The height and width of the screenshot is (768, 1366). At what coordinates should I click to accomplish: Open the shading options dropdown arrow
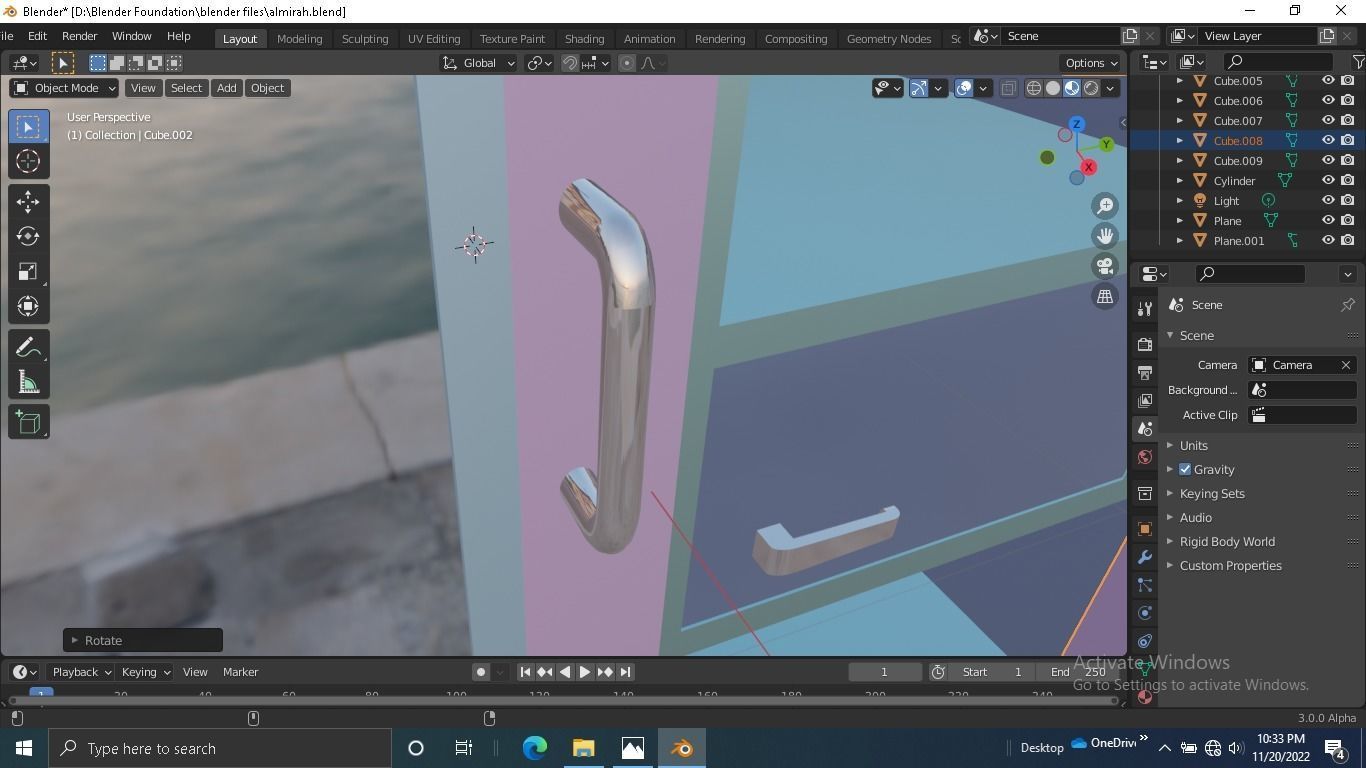(x=1110, y=88)
